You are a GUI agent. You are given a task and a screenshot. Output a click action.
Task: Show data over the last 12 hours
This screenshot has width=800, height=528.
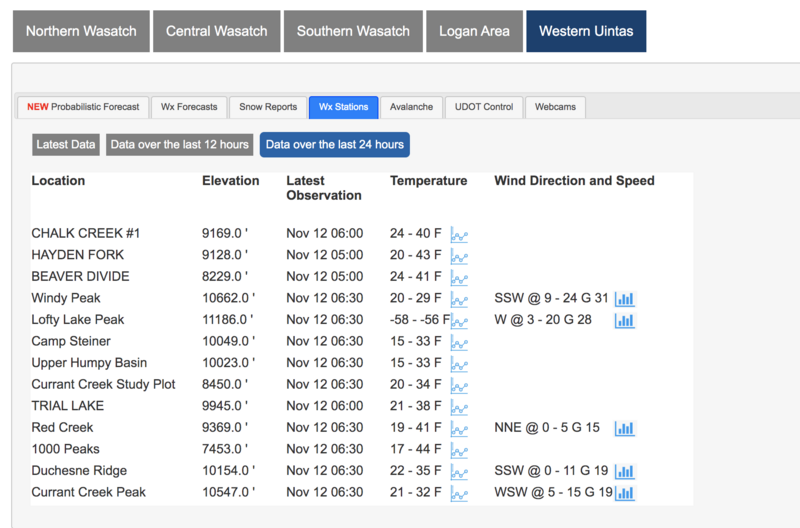(x=180, y=145)
